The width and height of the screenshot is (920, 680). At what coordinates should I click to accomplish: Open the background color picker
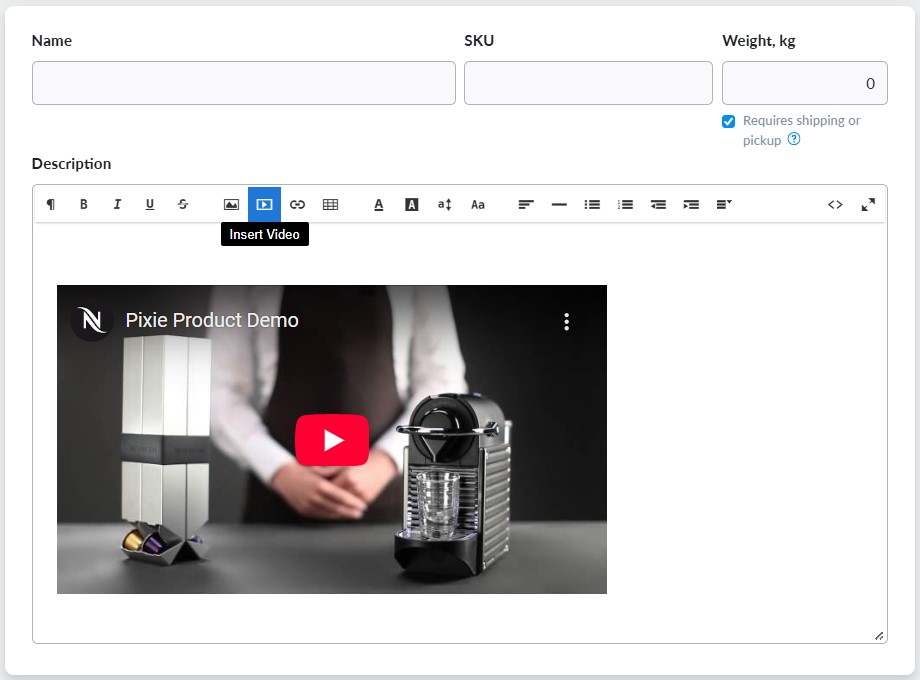(412, 204)
